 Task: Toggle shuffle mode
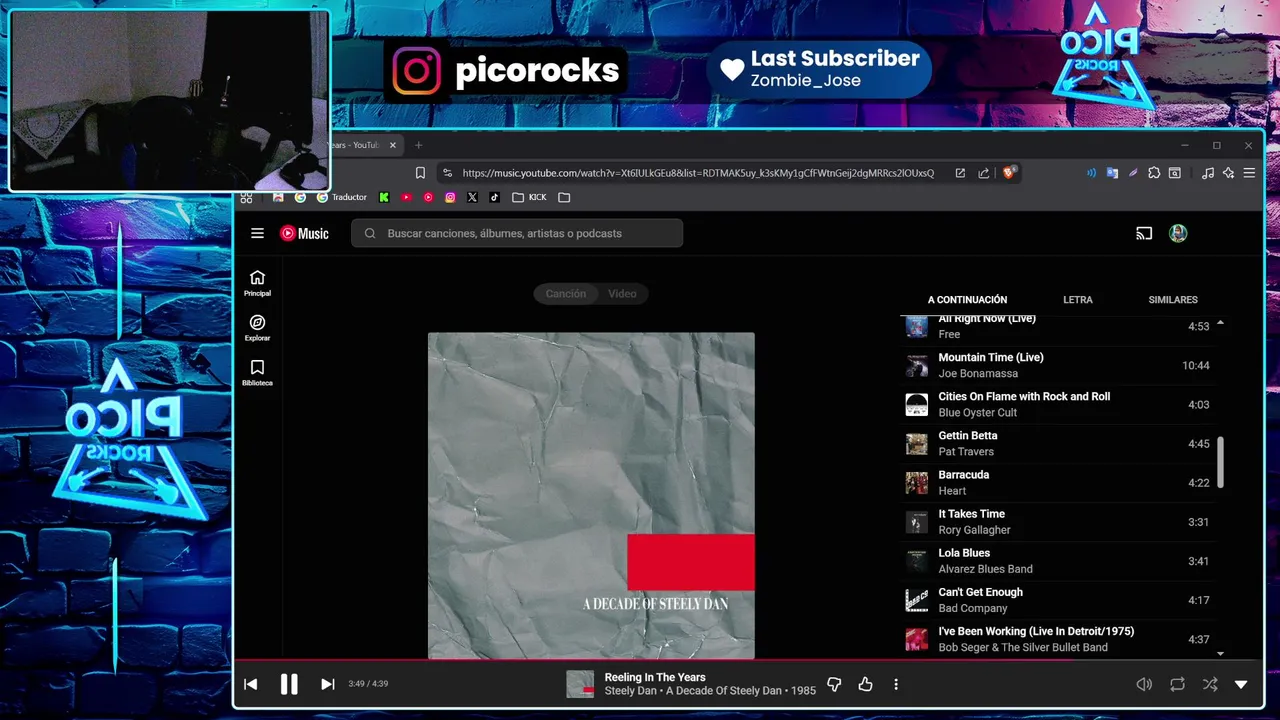coord(1210,684)
